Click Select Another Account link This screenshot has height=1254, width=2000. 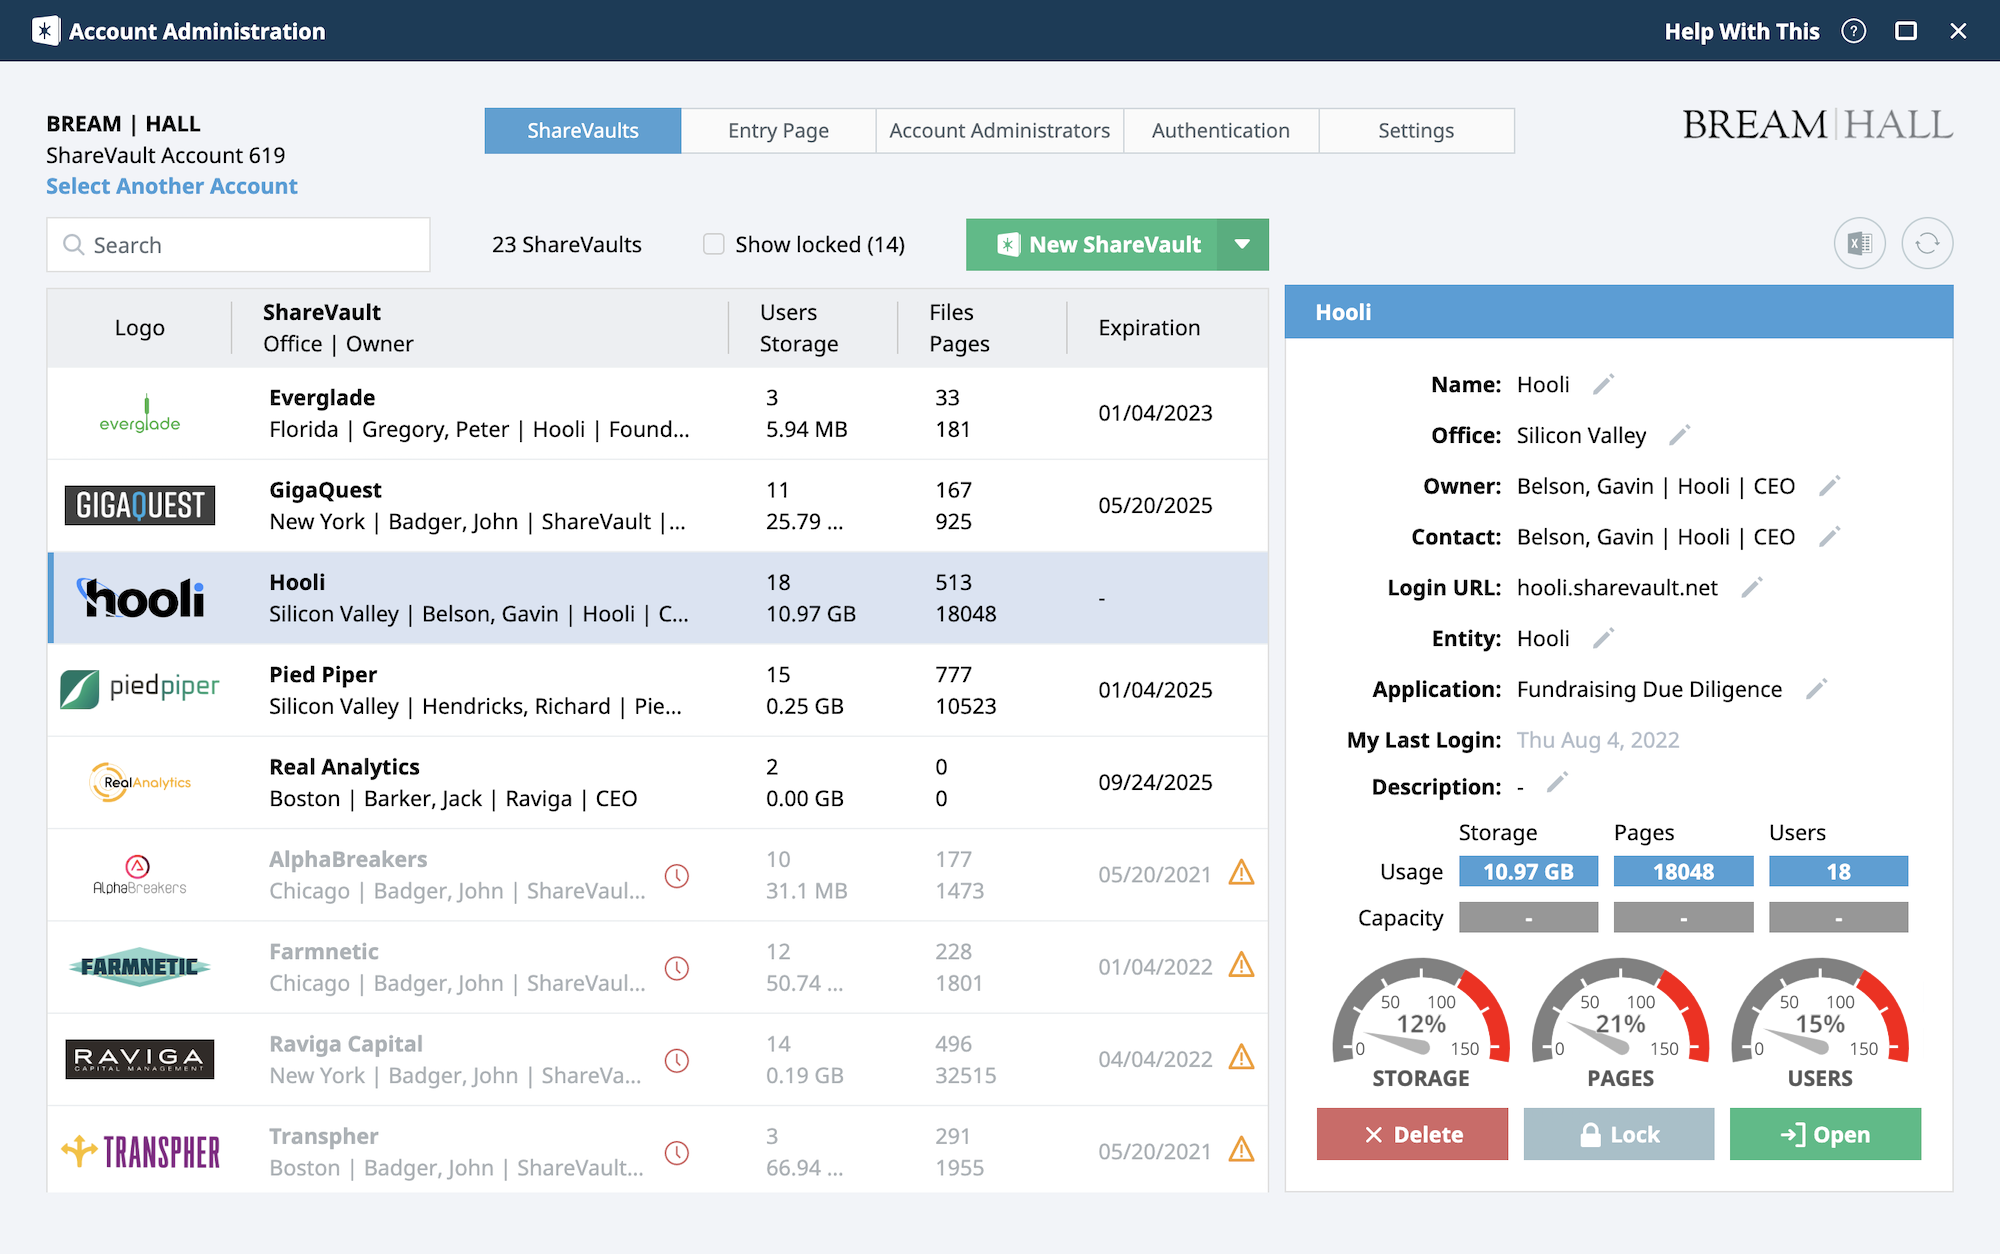point(170,185)
